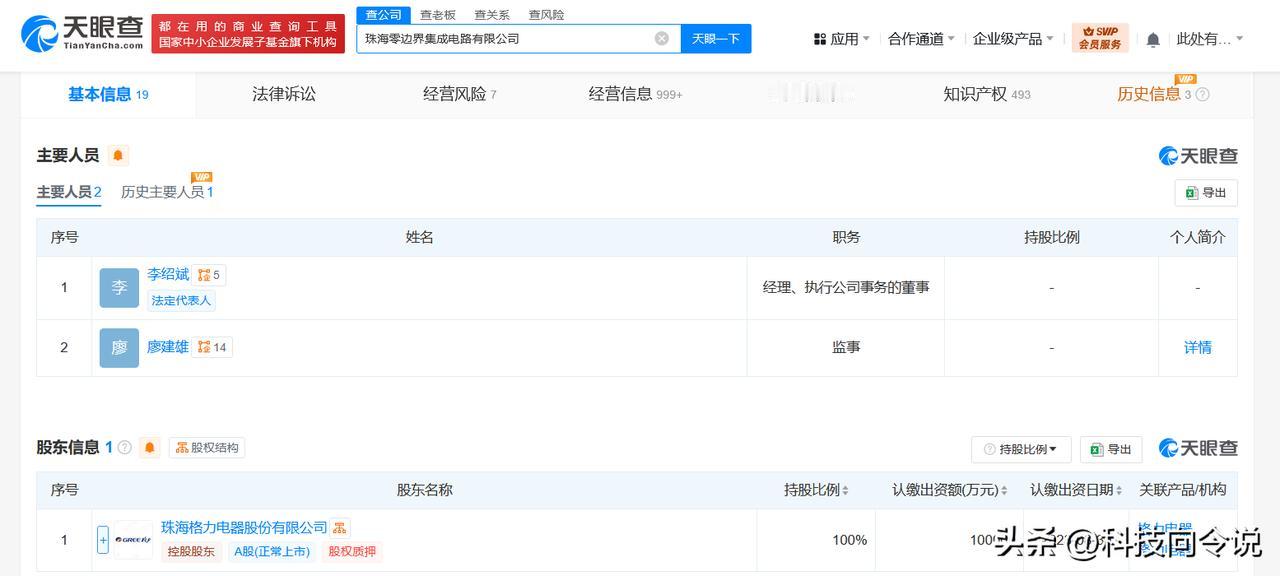Export the 股东信息 table with 导出

(x=1111, y=449)
